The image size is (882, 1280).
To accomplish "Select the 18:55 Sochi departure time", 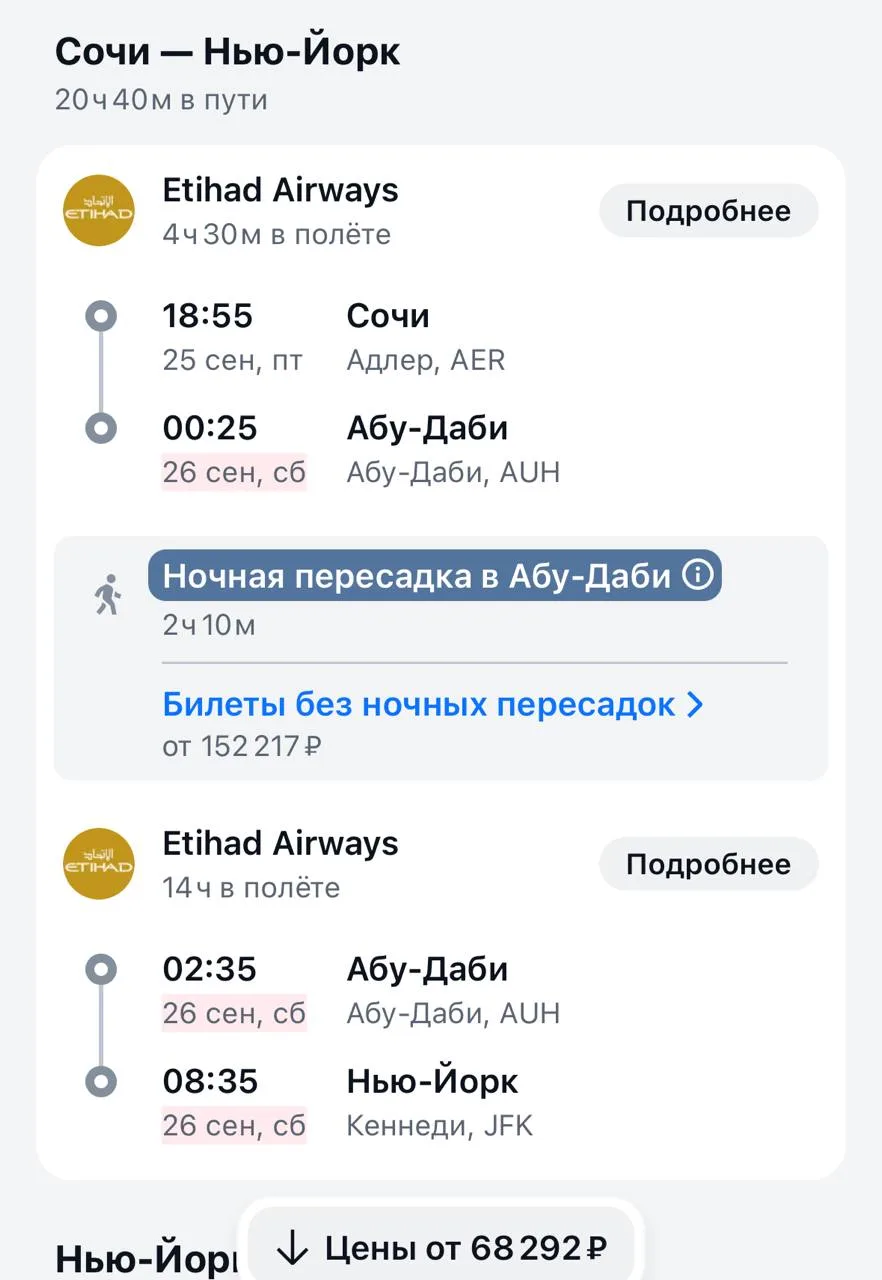I will pyautogui.click(x=208, y=316).
